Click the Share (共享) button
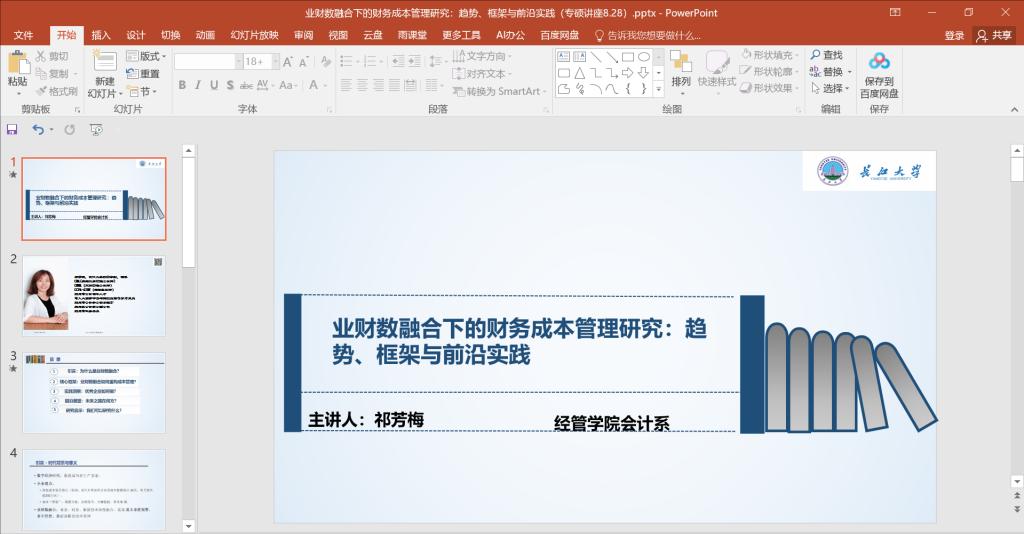Viewport: 1024px width, 534px height. point(994,35)
